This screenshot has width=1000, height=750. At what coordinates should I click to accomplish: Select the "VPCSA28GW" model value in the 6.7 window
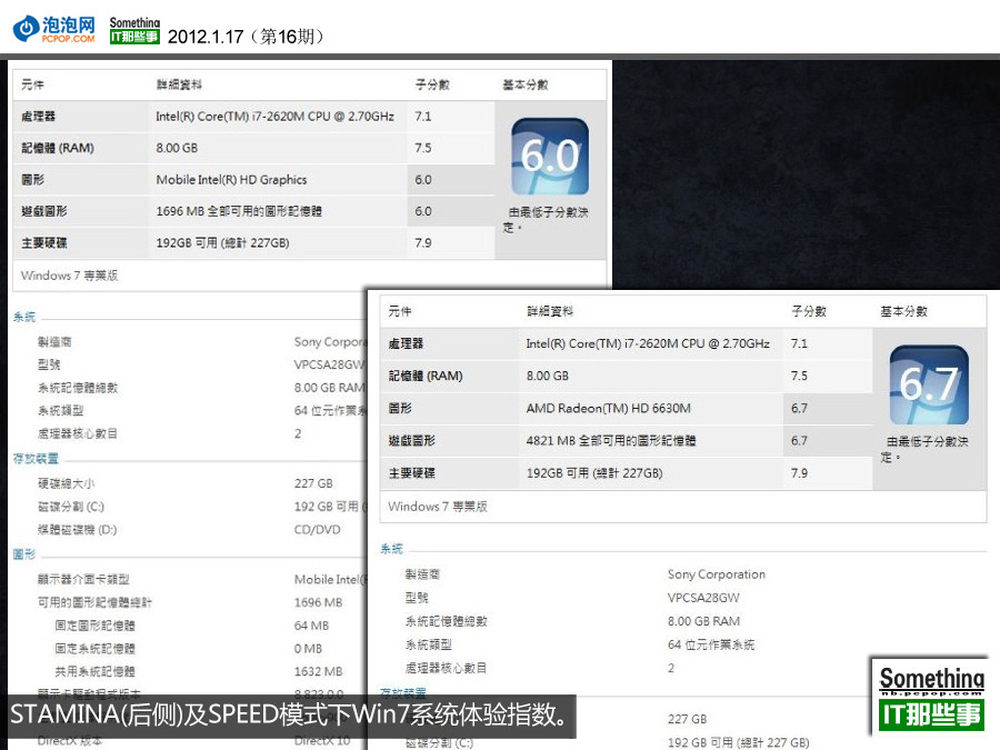(703, 598)
